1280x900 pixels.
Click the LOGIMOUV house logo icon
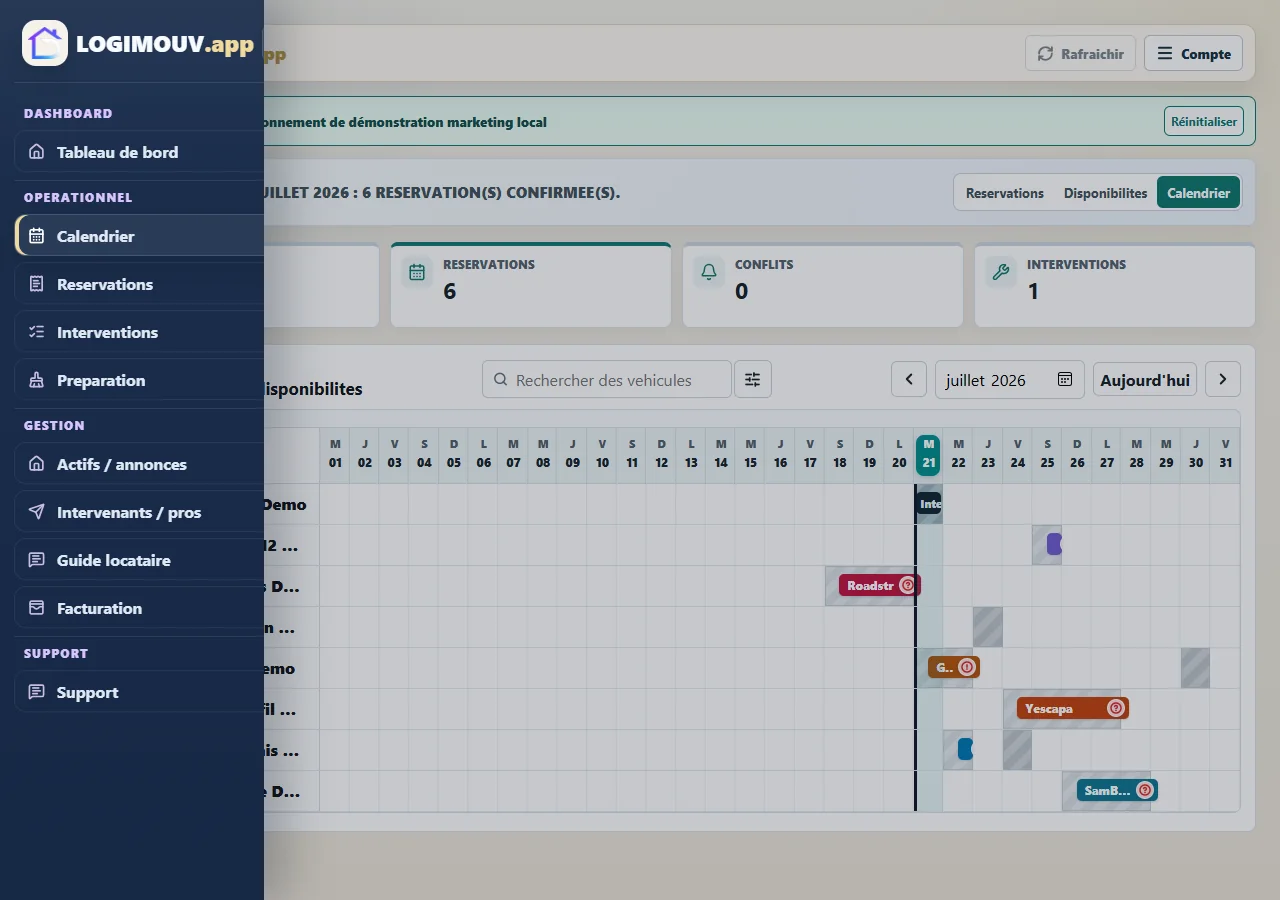(x=45, y=43)
